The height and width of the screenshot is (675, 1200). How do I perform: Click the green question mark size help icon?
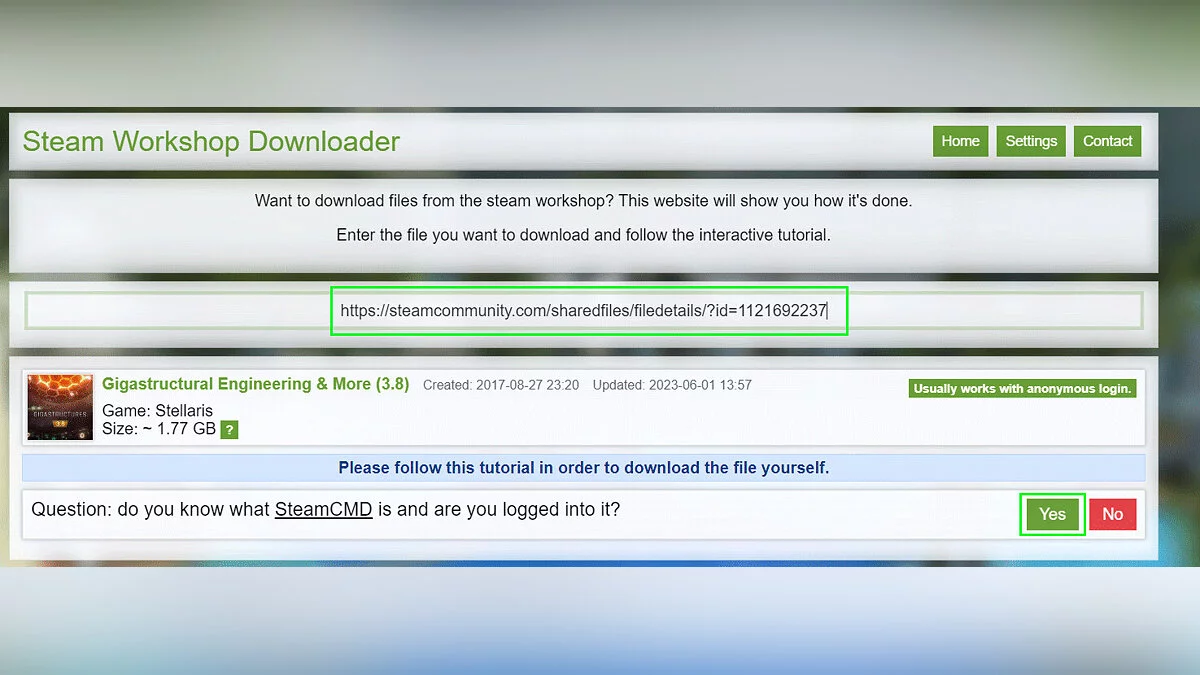point(229,430)
